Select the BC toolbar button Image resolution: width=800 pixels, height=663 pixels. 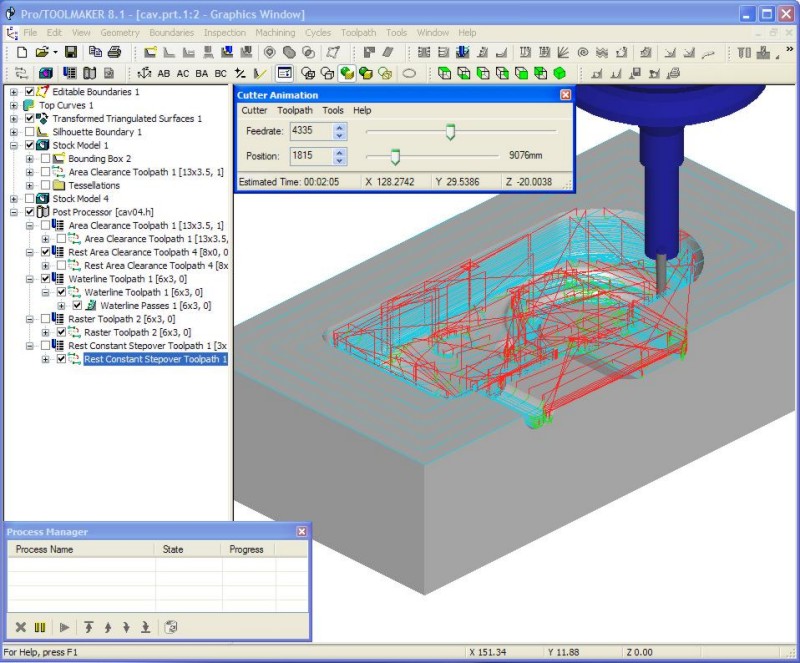pos(220,74)
